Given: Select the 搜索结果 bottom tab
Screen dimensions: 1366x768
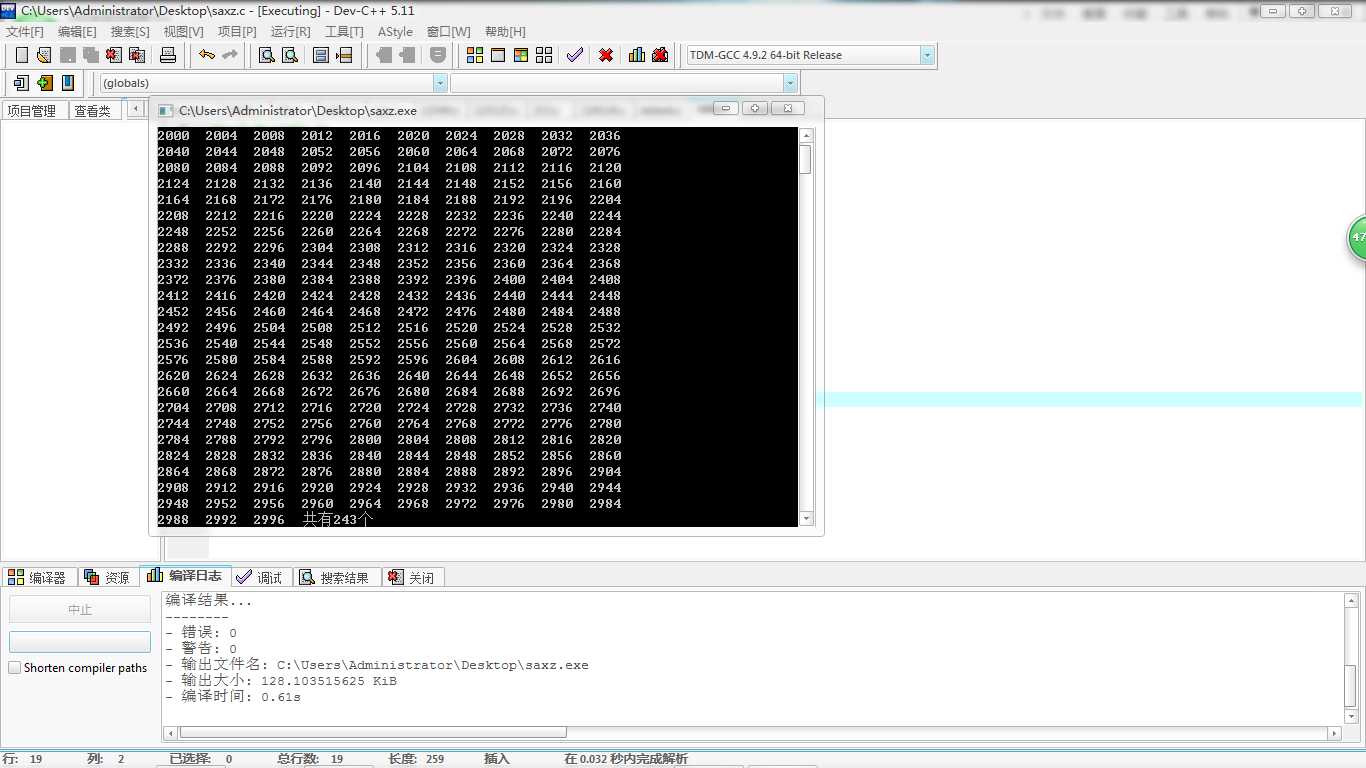Looking at the screenshot, I should point(335,577).
